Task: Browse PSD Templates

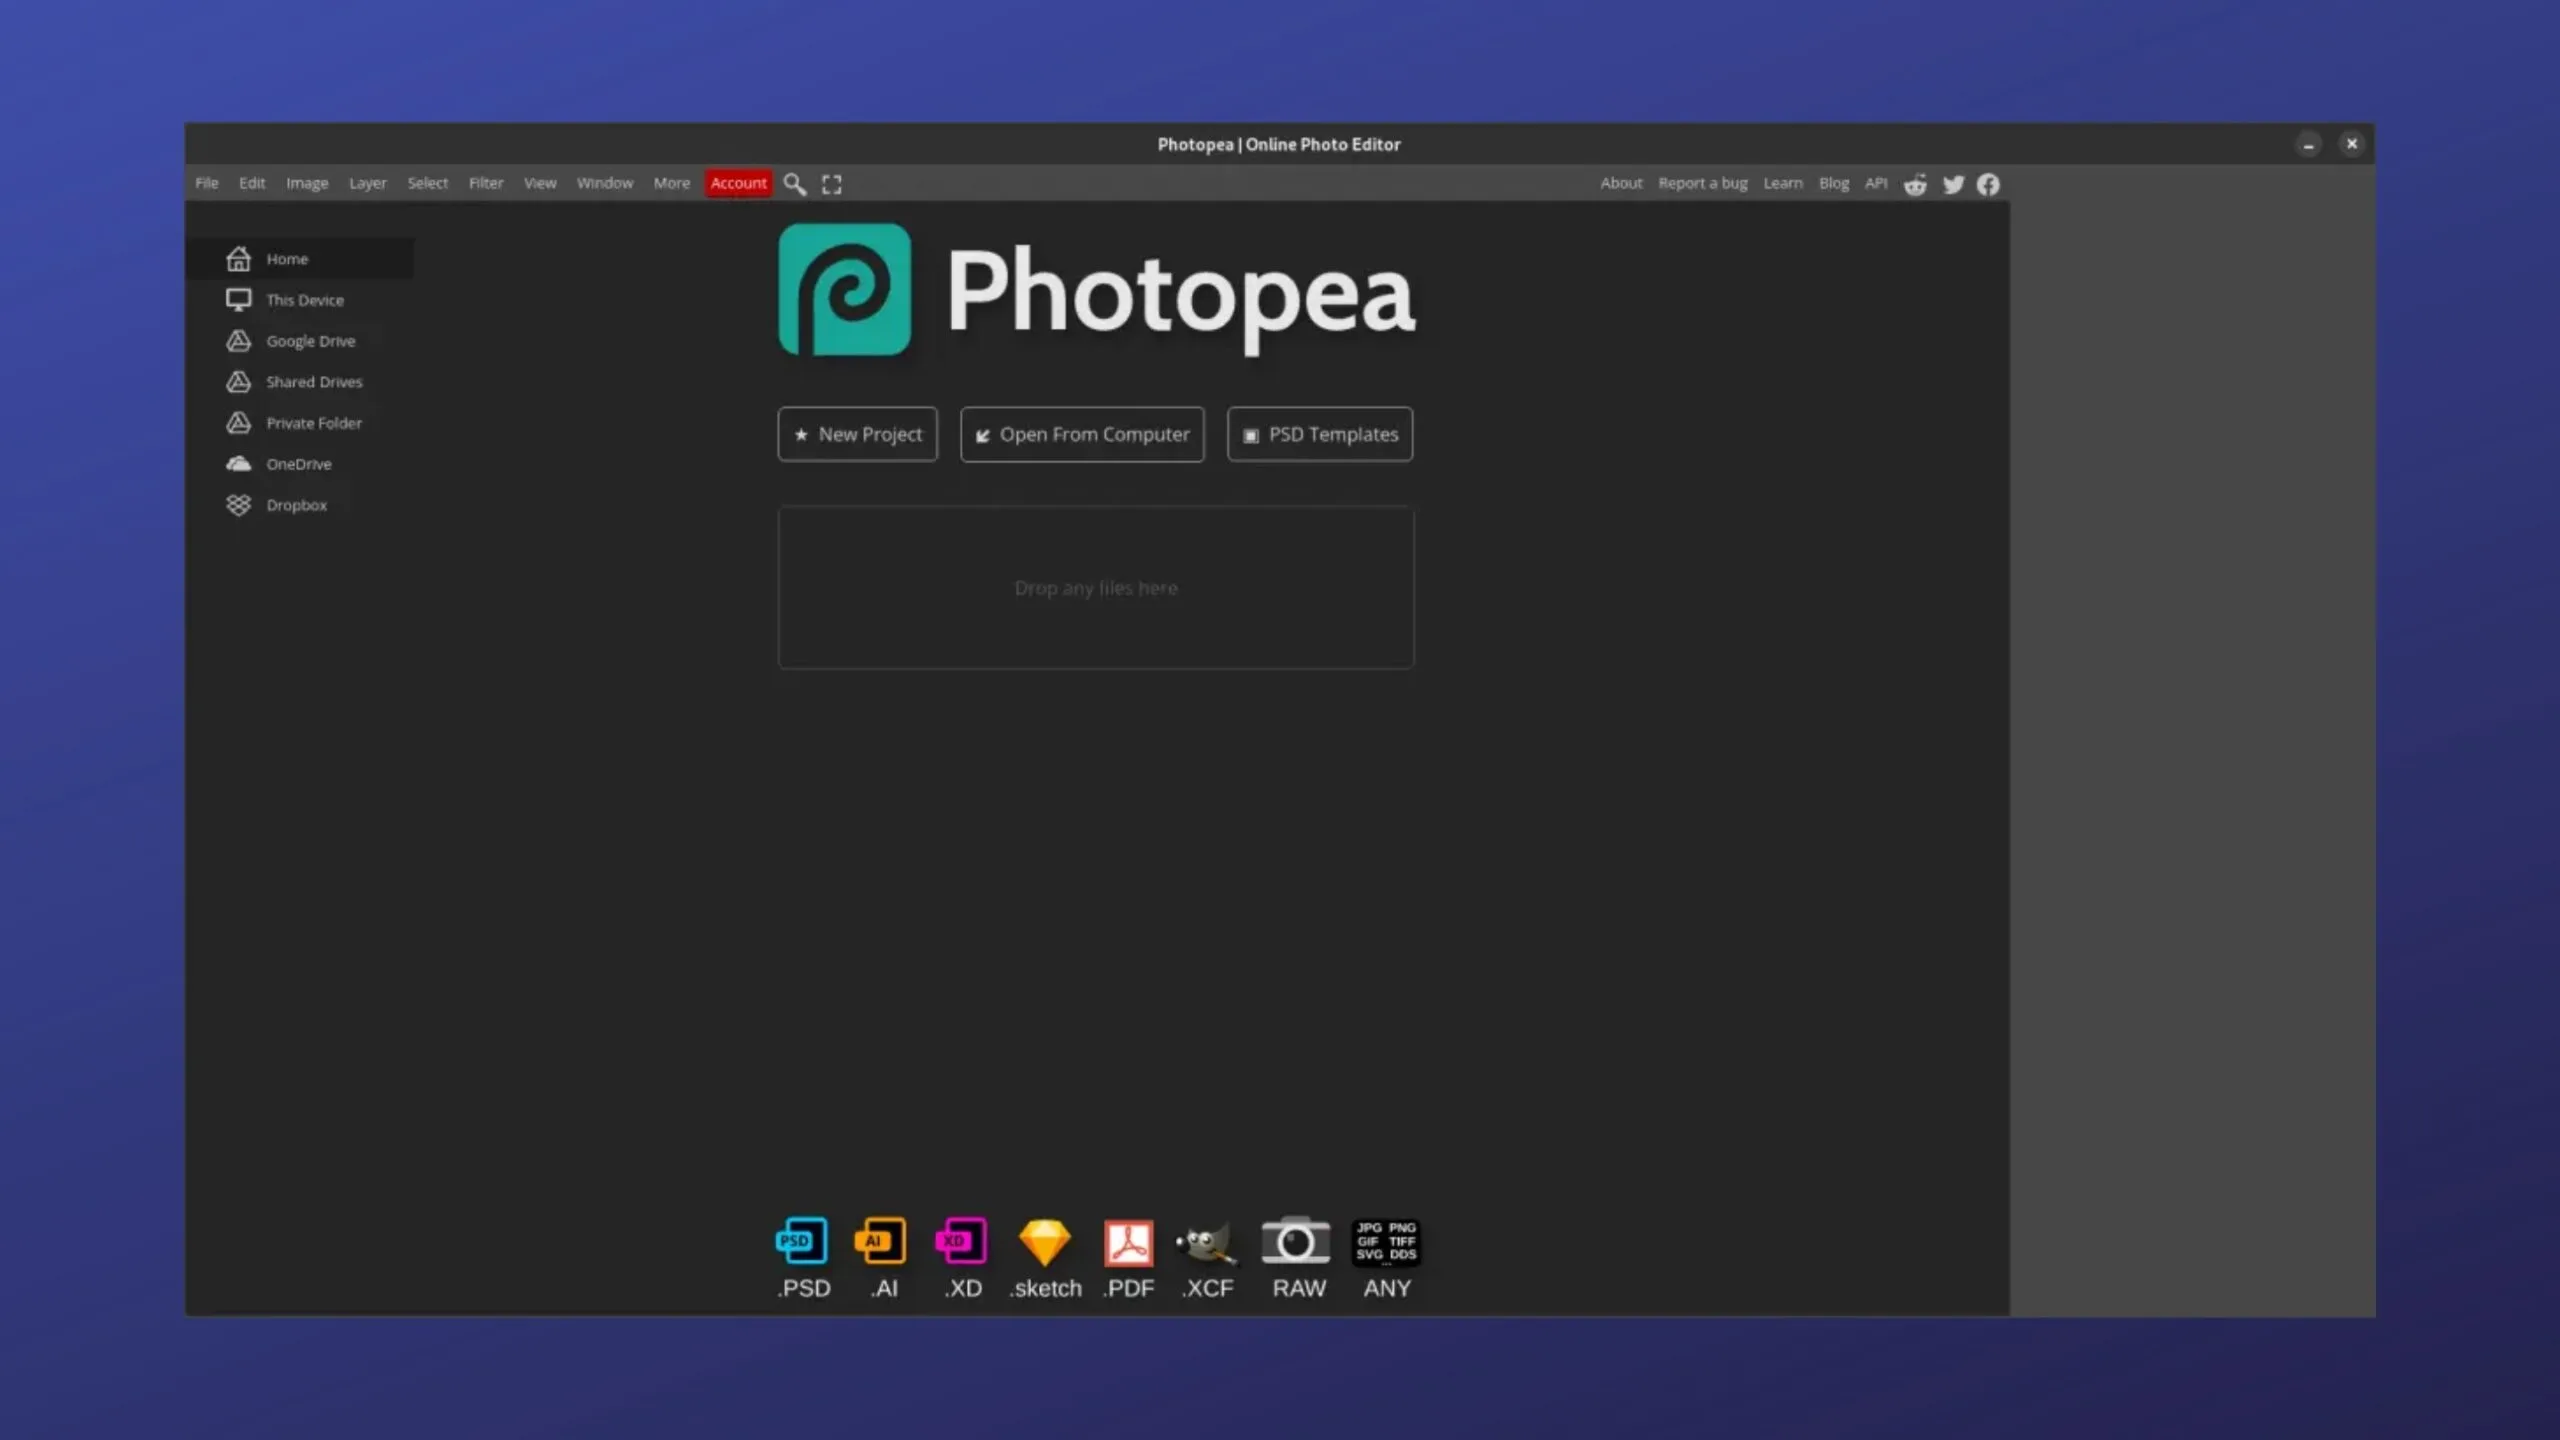Action: tap(1320, 434)
